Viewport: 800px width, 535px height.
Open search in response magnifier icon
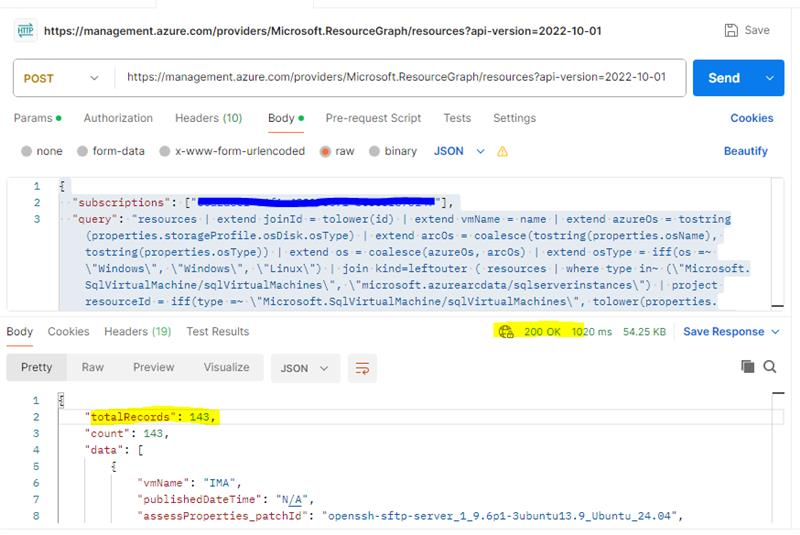(769, 366)
